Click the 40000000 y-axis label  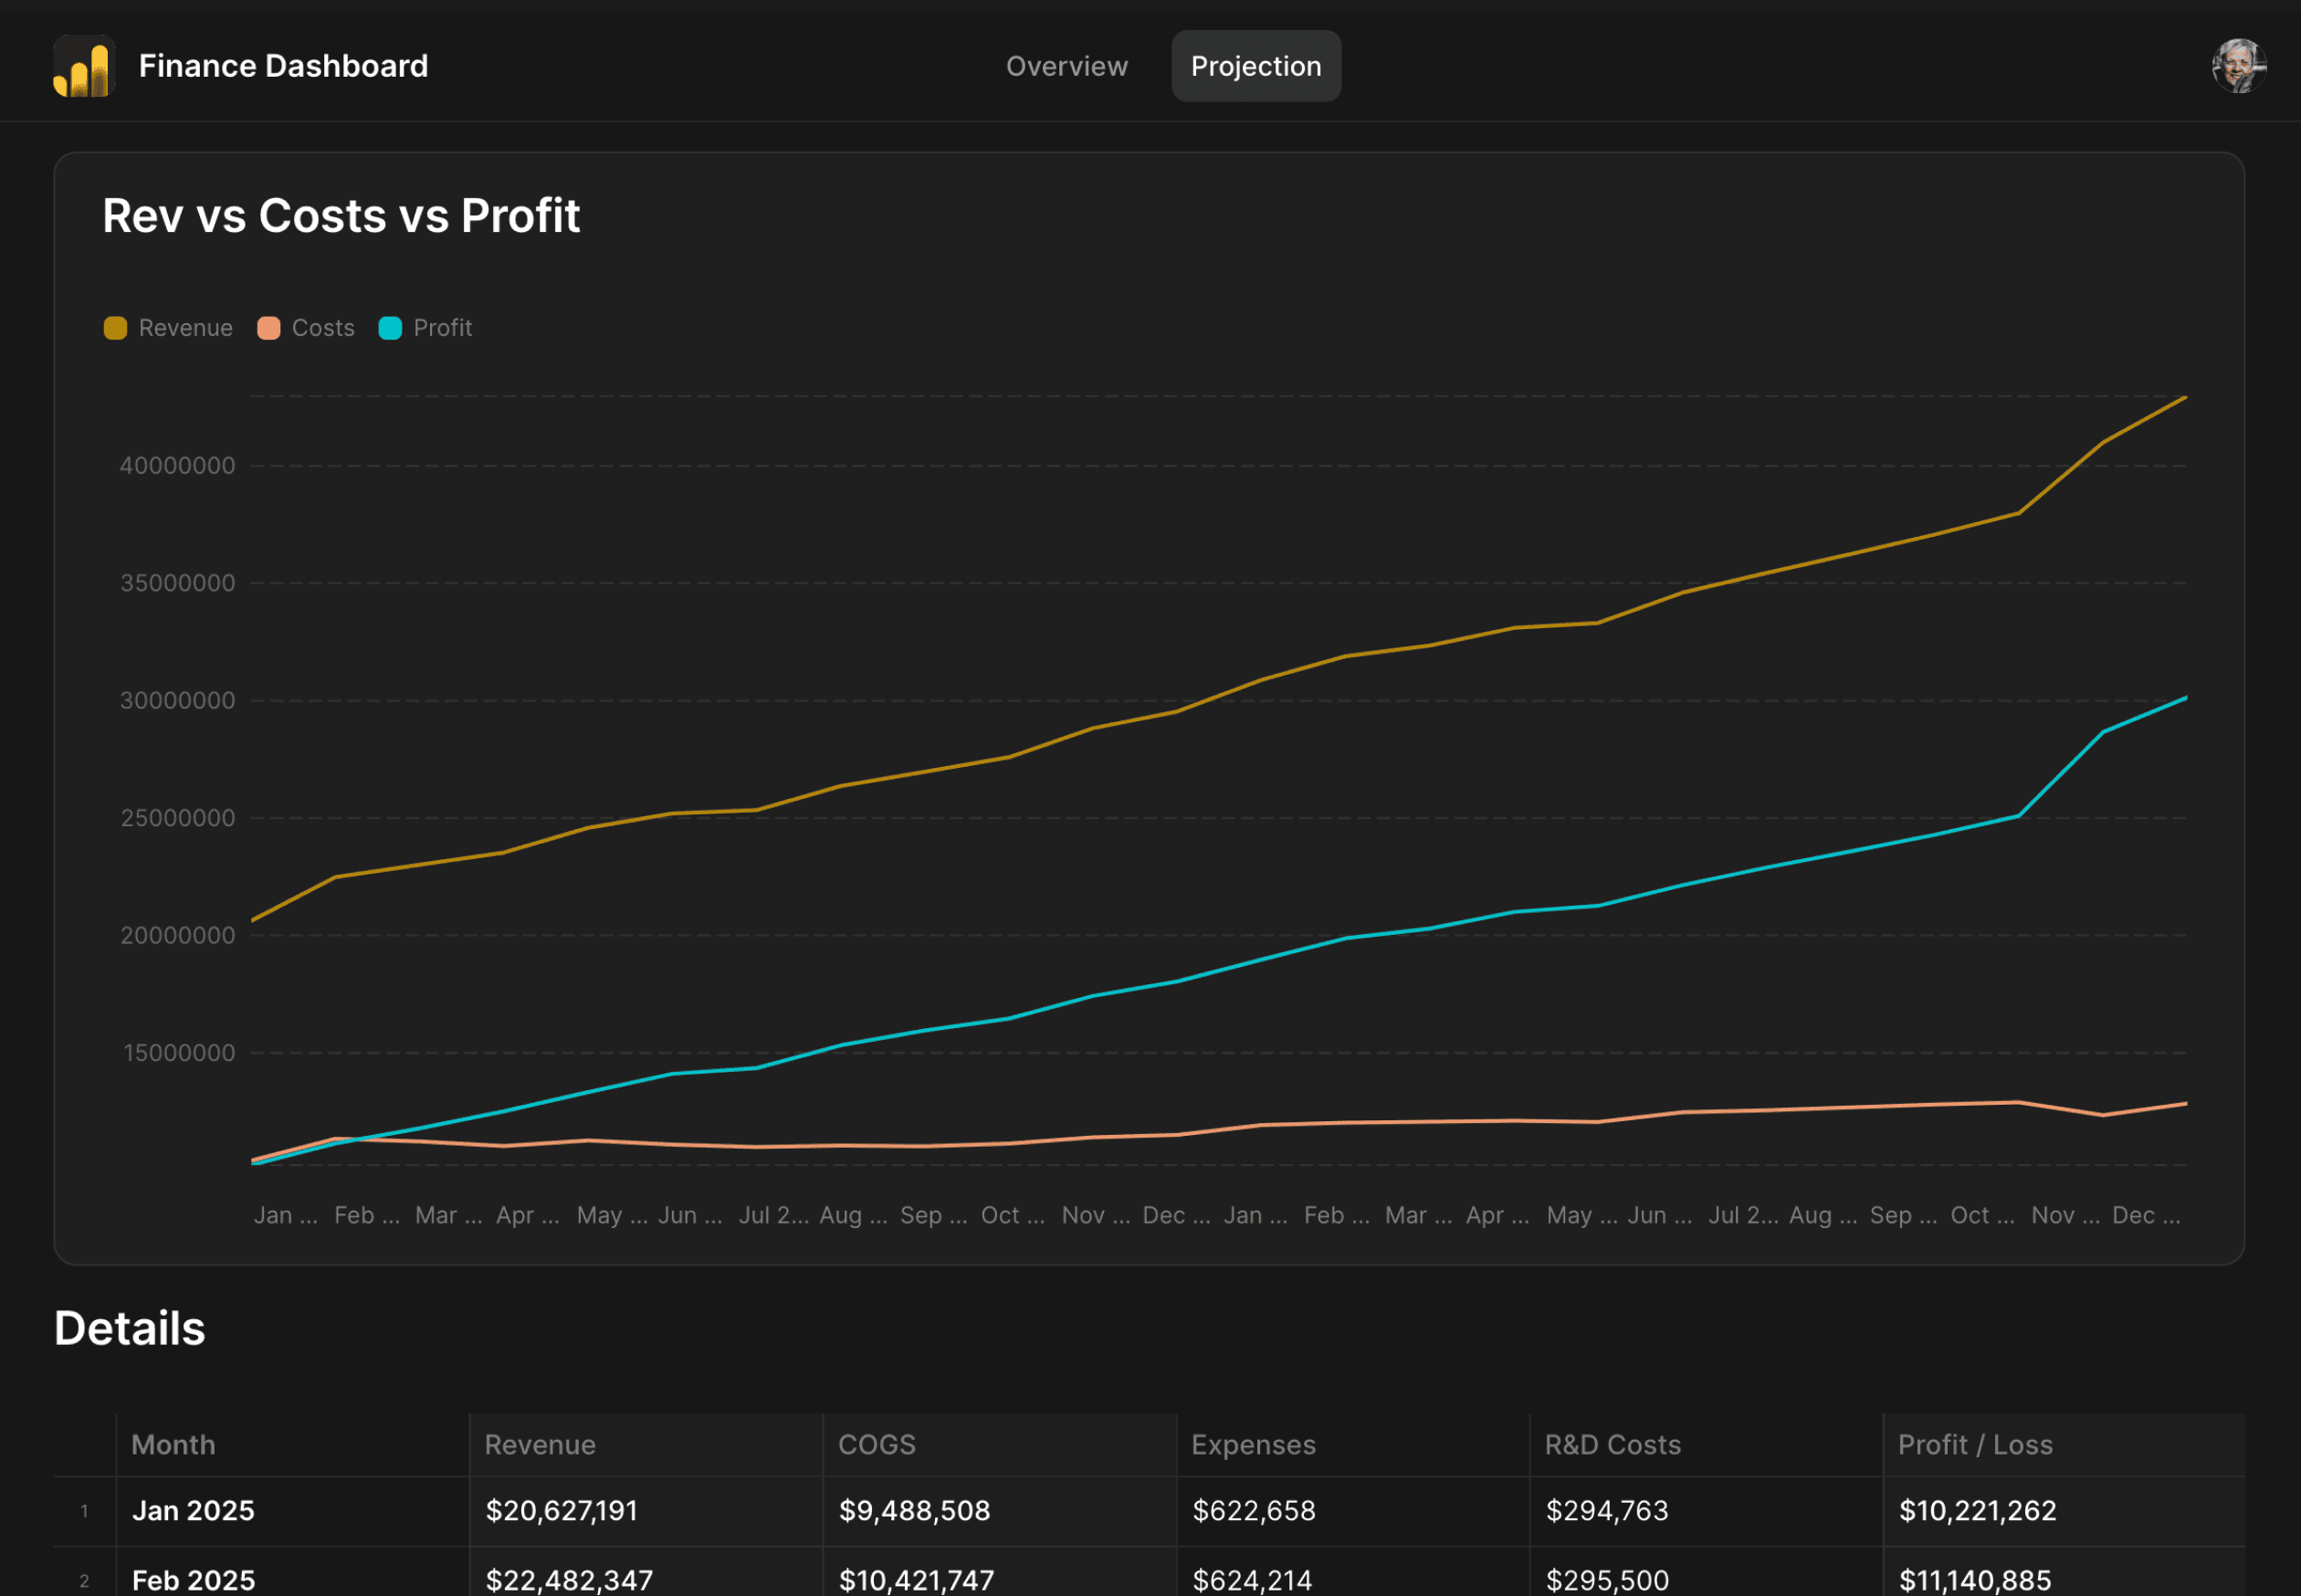(x=178, y=466)
